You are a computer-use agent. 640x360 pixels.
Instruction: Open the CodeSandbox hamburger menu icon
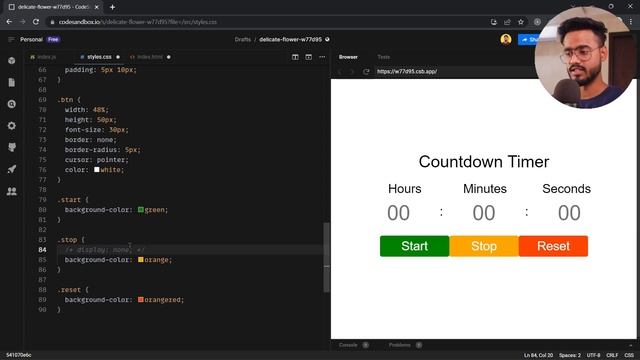coord(11,39)
